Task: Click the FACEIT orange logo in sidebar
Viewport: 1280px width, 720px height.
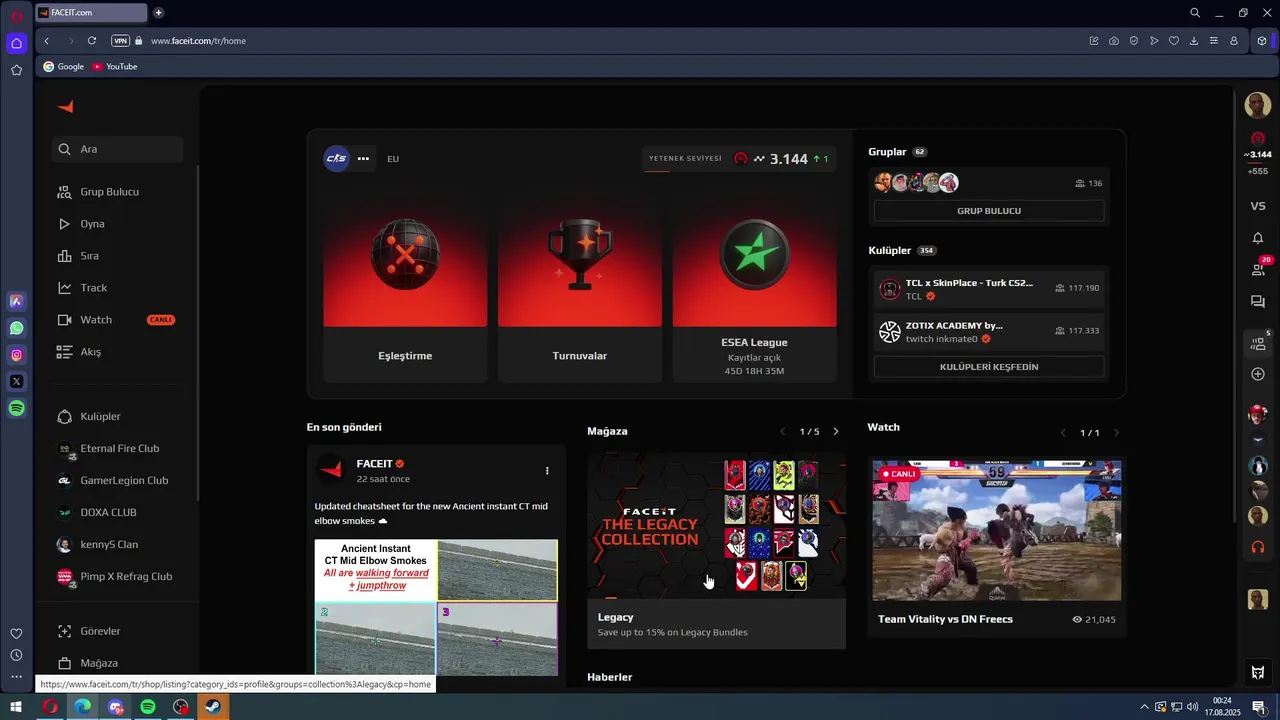Action: click(x=66, y=107)
